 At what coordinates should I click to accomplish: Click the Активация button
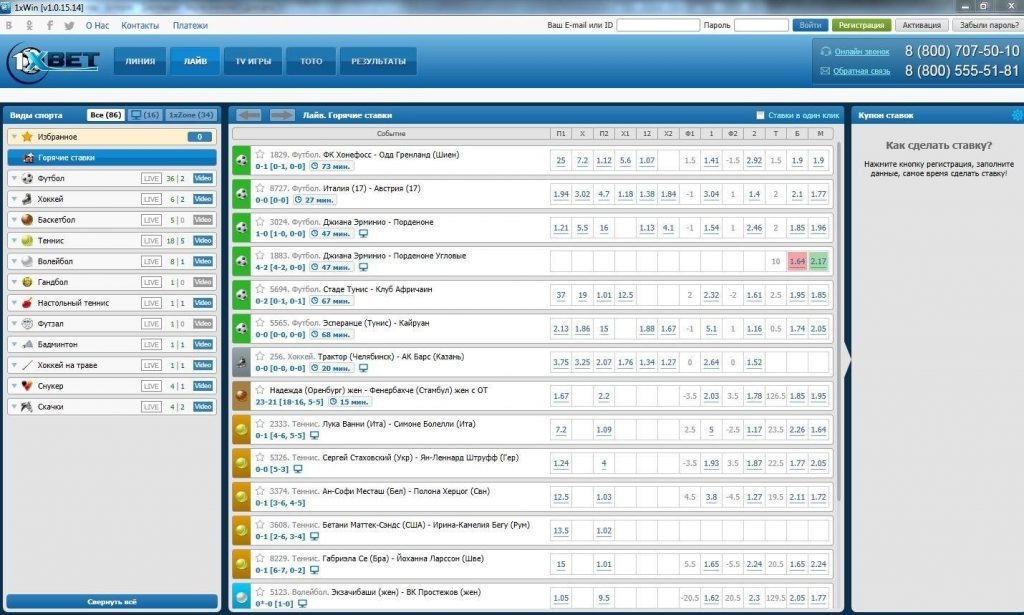pyautogui.click(x=921, y=25)
